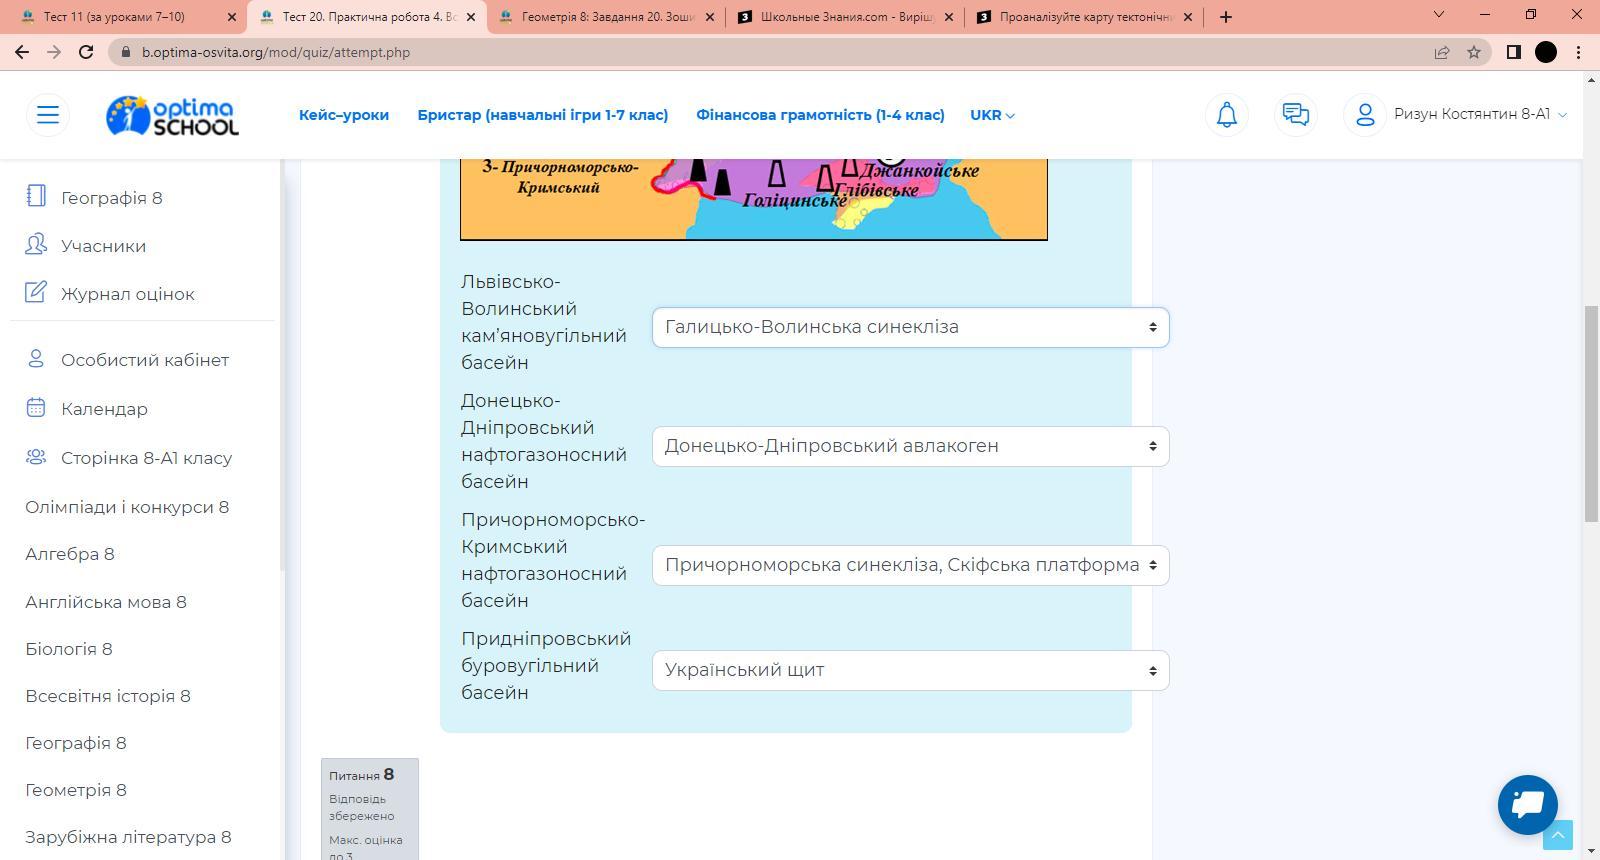Open the hamburger sidebar menu
The image size is (1600, 860).
[x=47, y=115]
